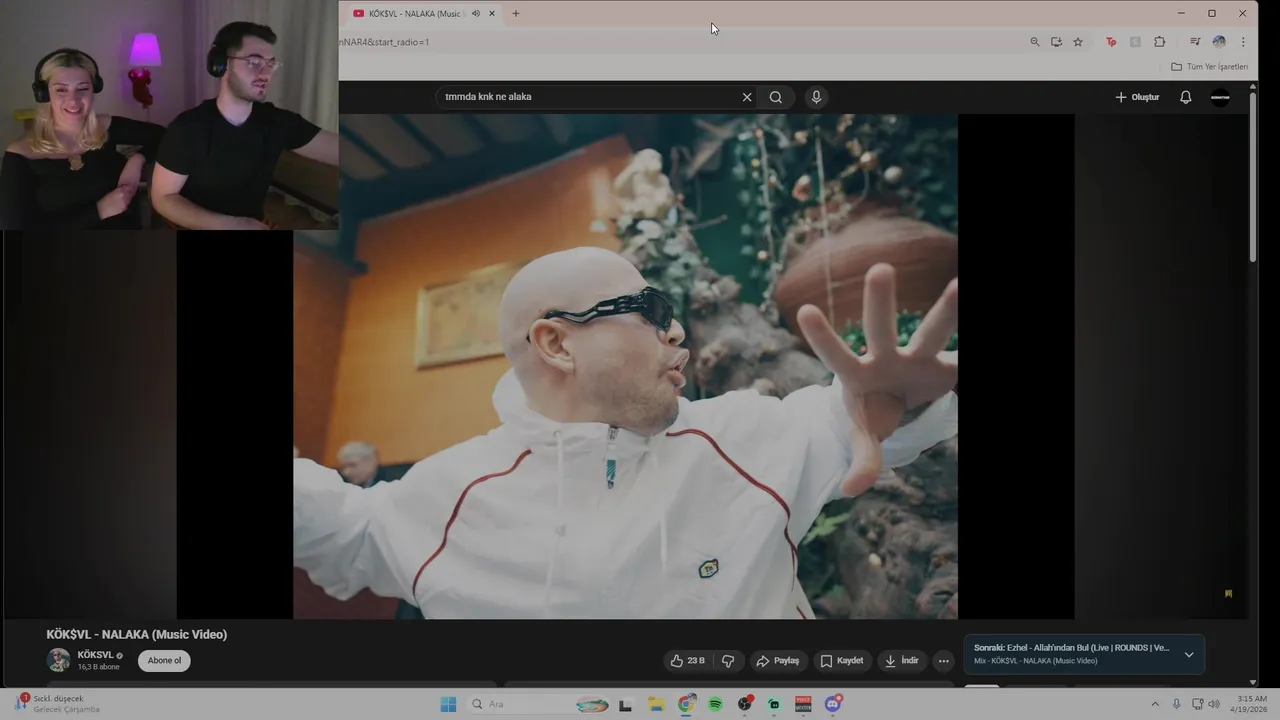Click the address bar URL text
Screen dimensions: 1280x720
(x=384, y=42)
